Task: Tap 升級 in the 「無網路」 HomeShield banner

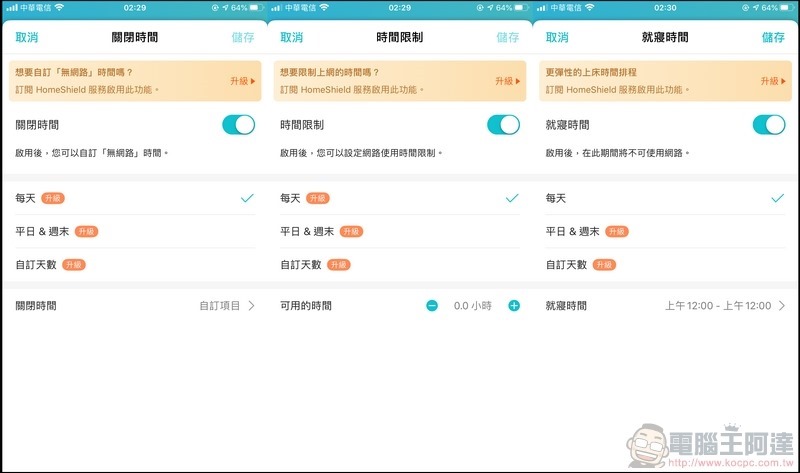Action: pos(243,81)
